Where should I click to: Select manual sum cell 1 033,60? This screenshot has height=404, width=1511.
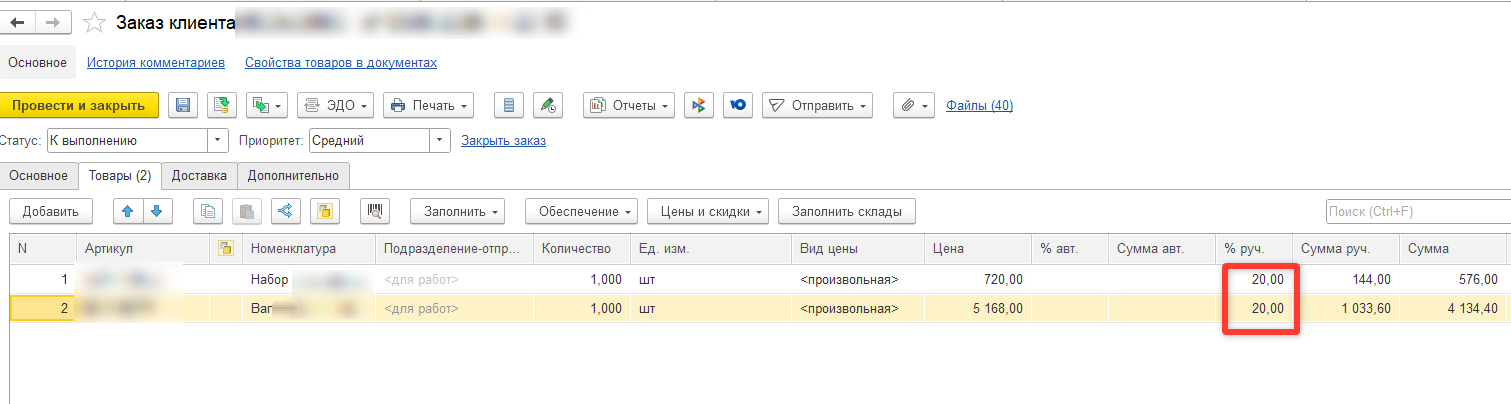1345,309
